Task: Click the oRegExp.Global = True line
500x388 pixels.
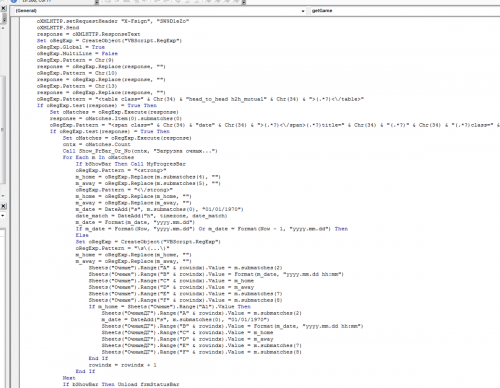Action: [71, 47]
